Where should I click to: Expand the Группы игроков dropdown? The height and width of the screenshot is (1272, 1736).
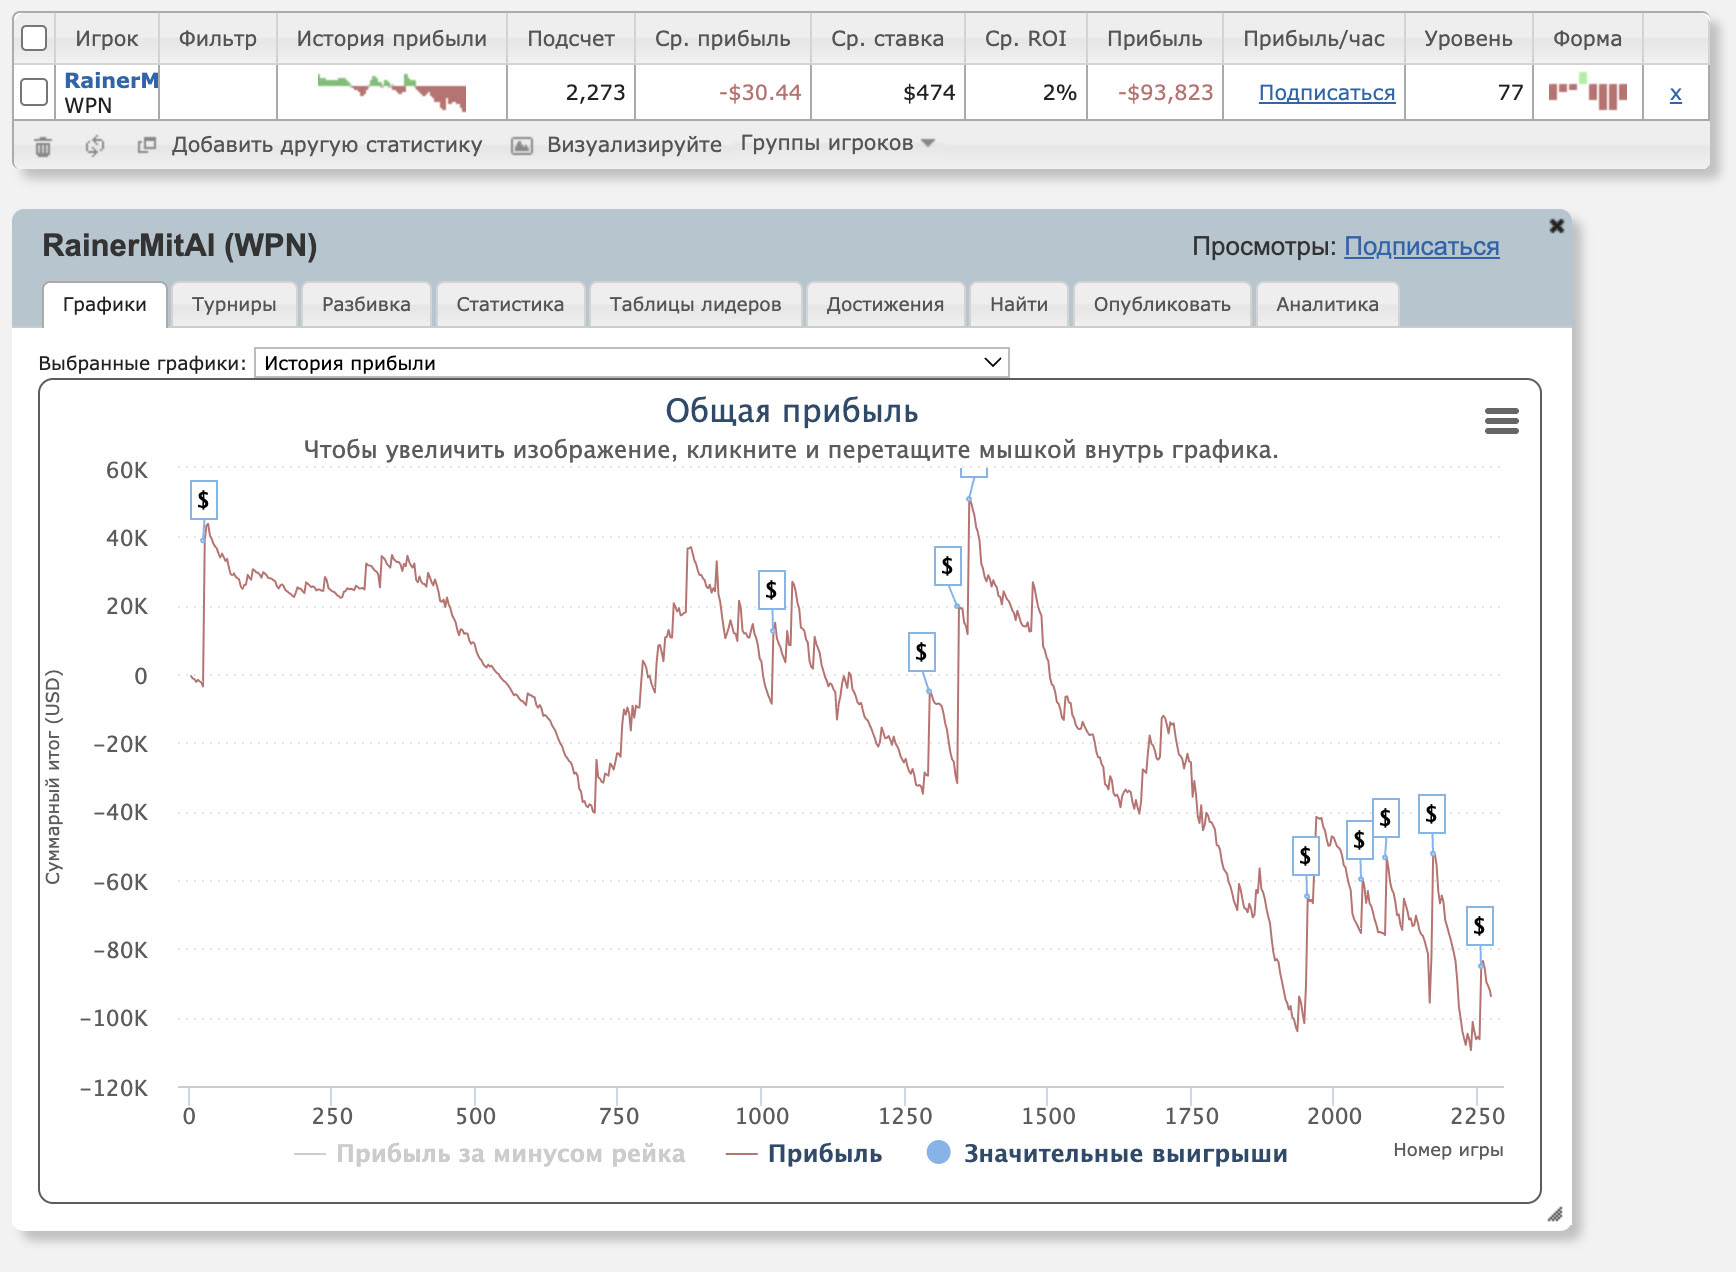pyautogui.click(x=837, y=144)
